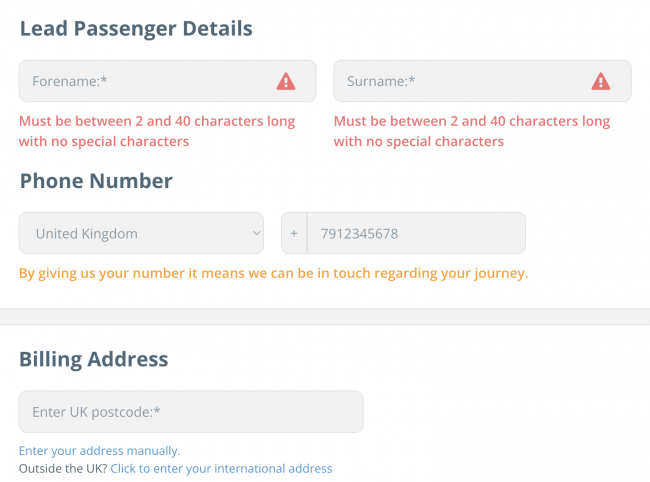Click the Phone Number heading

tap(96, 181)
